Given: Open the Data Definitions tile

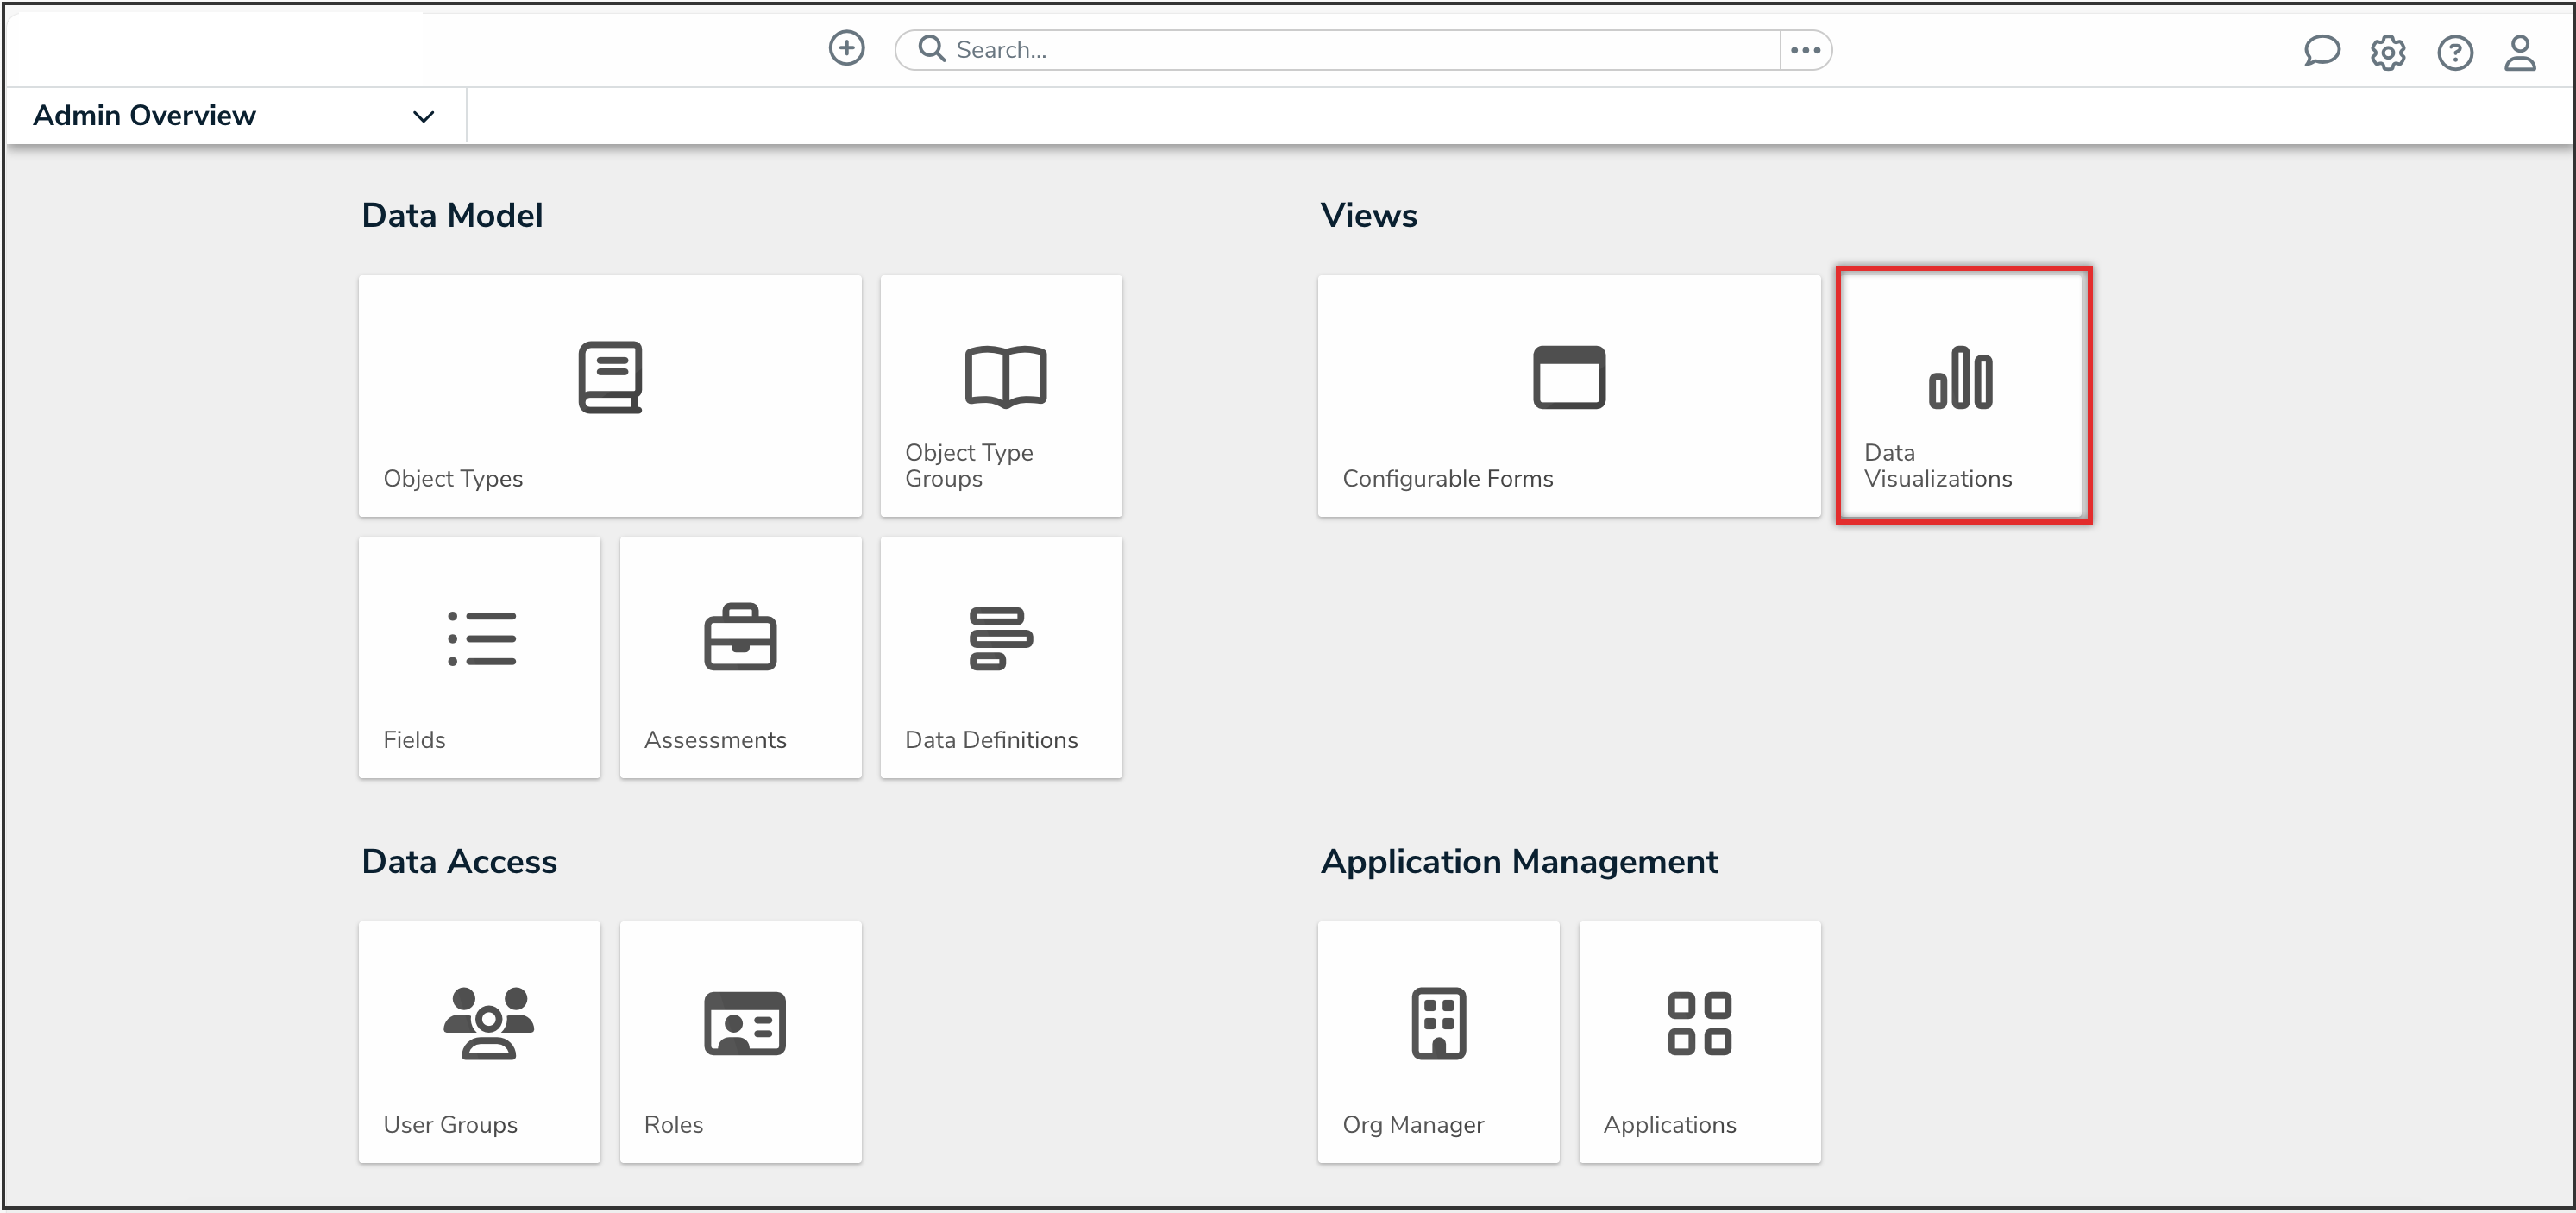Looking at the screenshot, I should click(x=1001, y=657).
